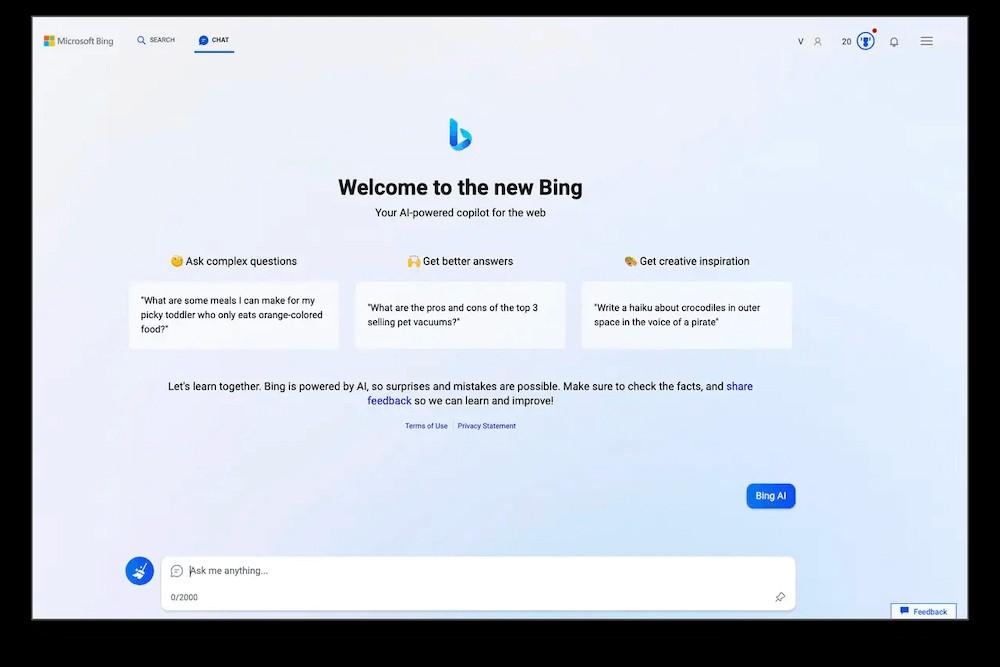Click the pin icon in the chat box
The width and height of the screenshot is (1000, 667).
click(780, 597)
